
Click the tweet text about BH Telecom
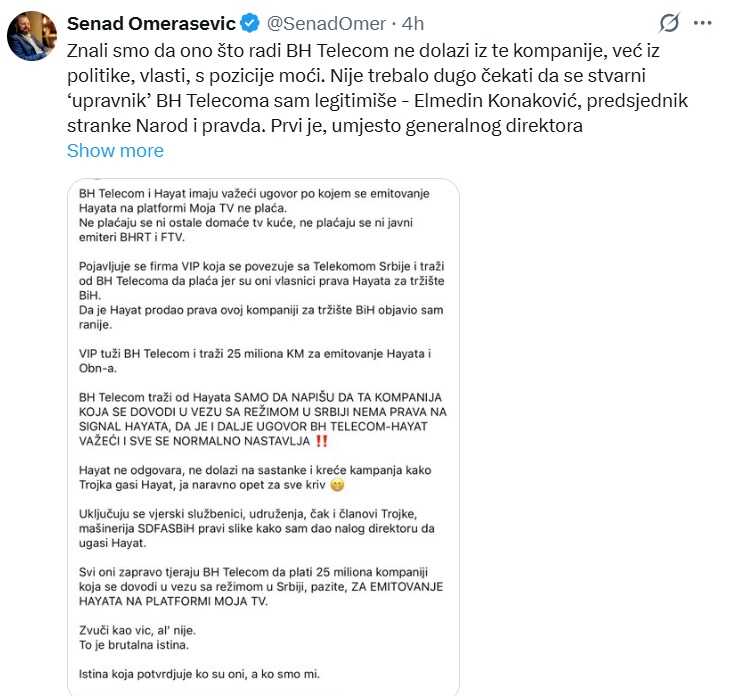click(x=377, y=88)
